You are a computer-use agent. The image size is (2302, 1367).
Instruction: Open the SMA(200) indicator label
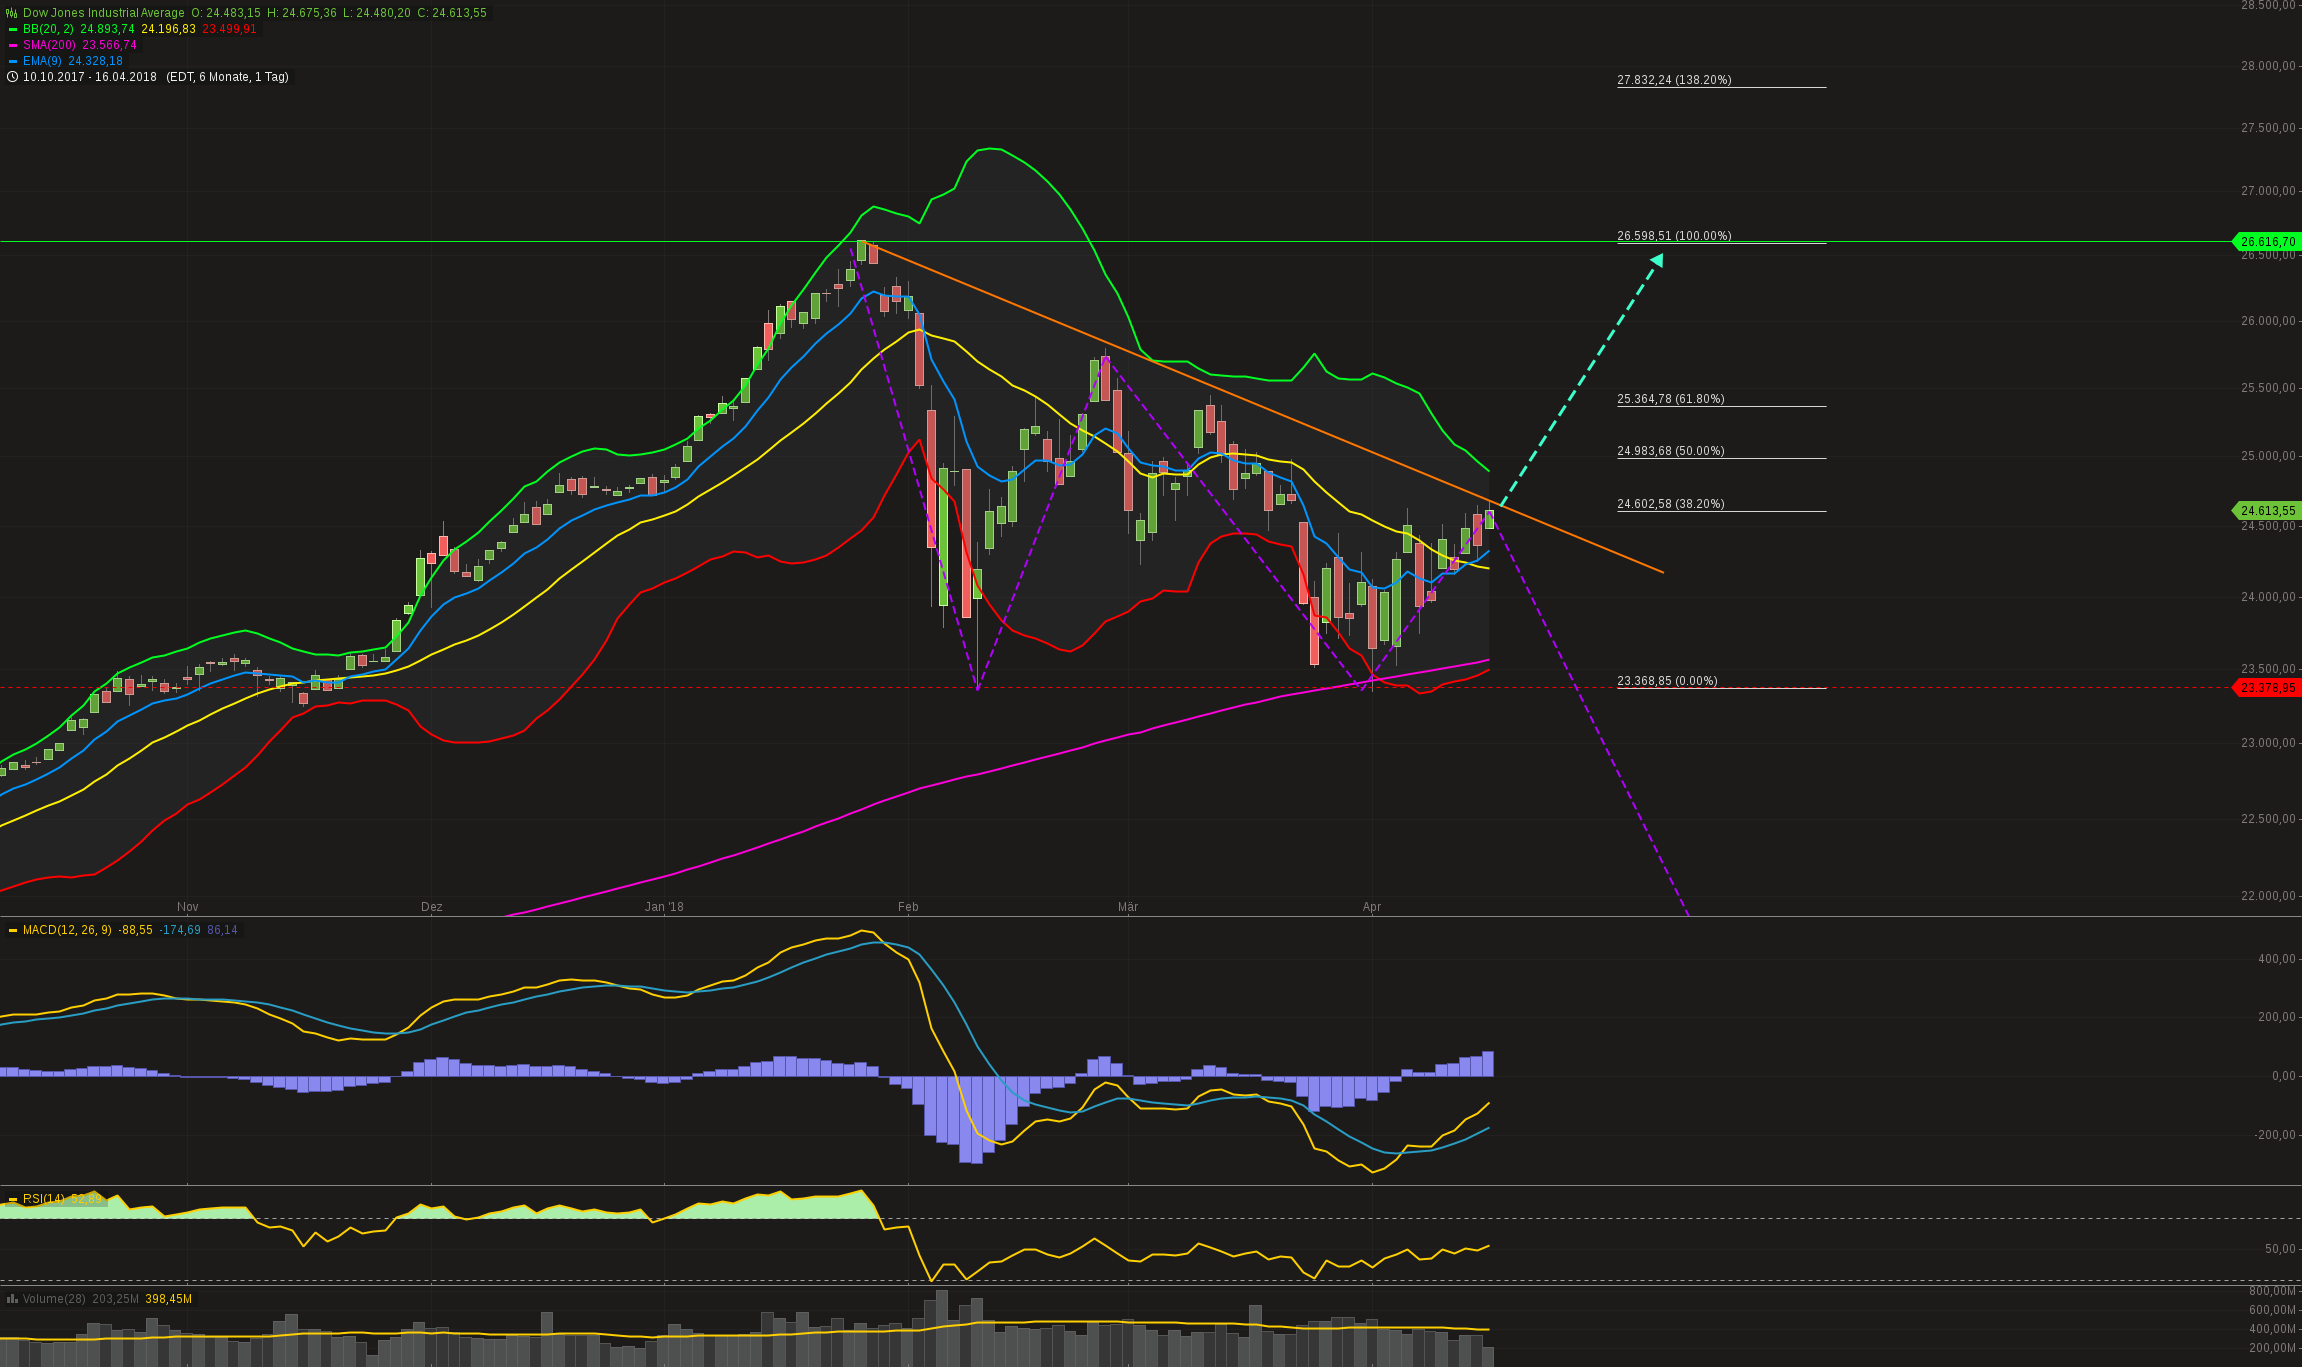coord(50,45)
